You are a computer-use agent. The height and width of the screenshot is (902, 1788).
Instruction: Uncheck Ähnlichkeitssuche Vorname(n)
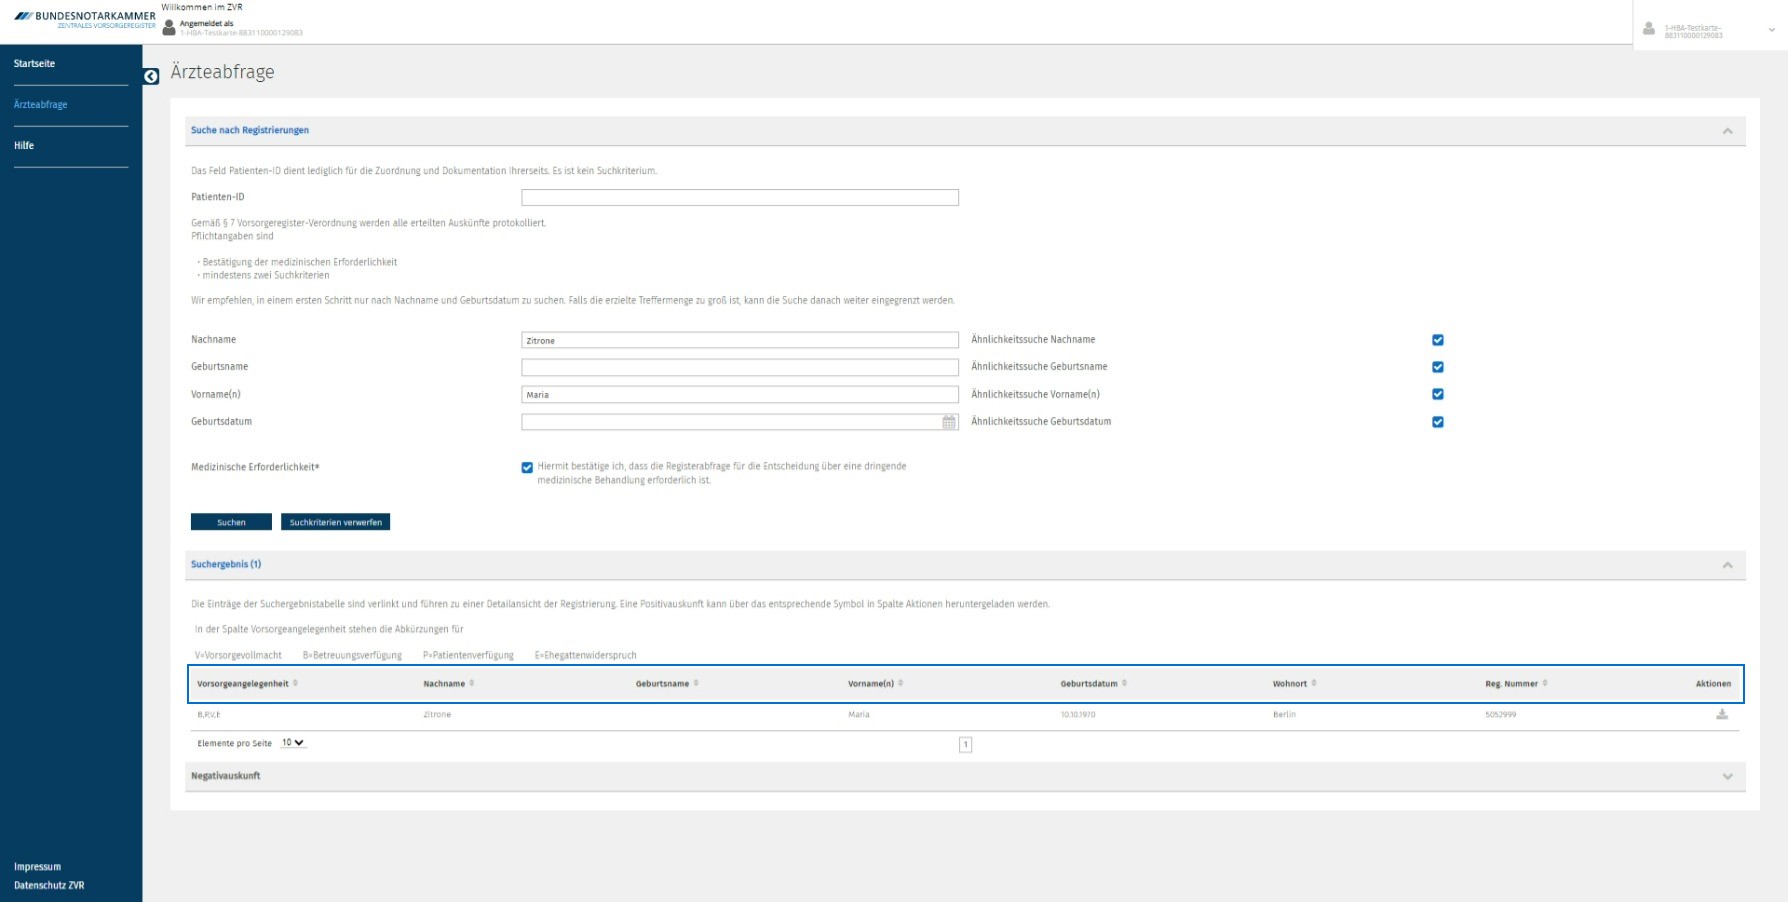[x=1437, y=394]
